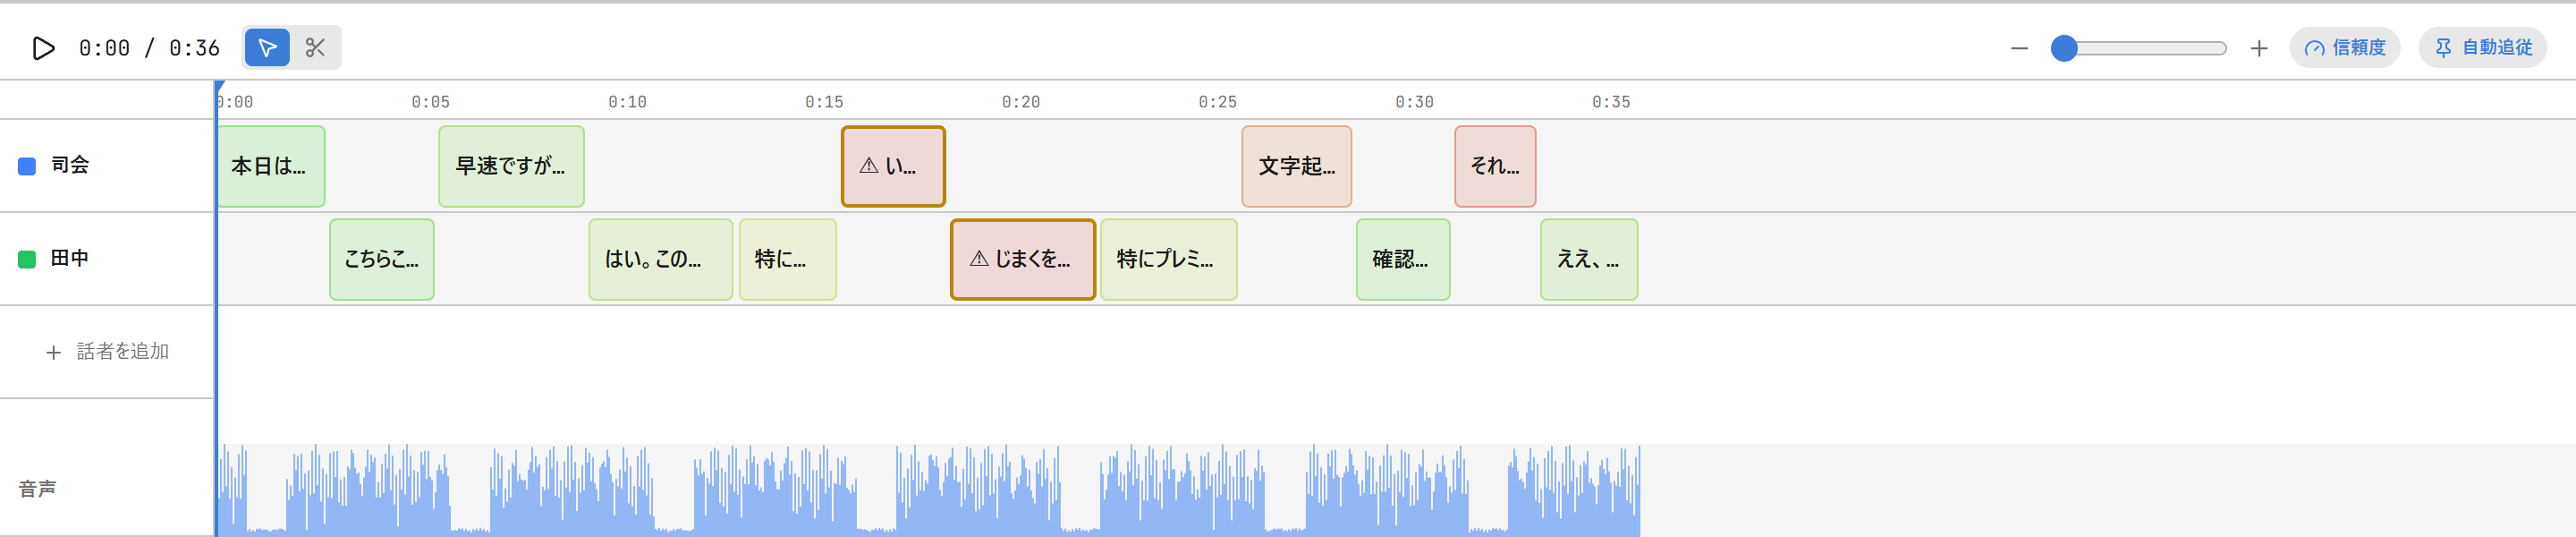Viewport: 2576px width, 537px height.
Task: Add a speaker with 話者を追加
Action: click(x=107, y=352)
